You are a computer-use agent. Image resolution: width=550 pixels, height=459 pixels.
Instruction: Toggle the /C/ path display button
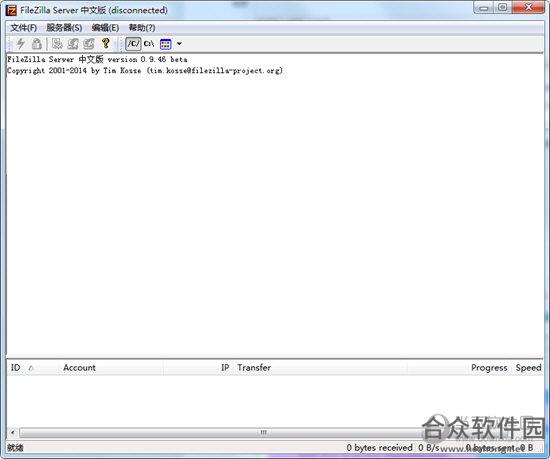point(133,44)
